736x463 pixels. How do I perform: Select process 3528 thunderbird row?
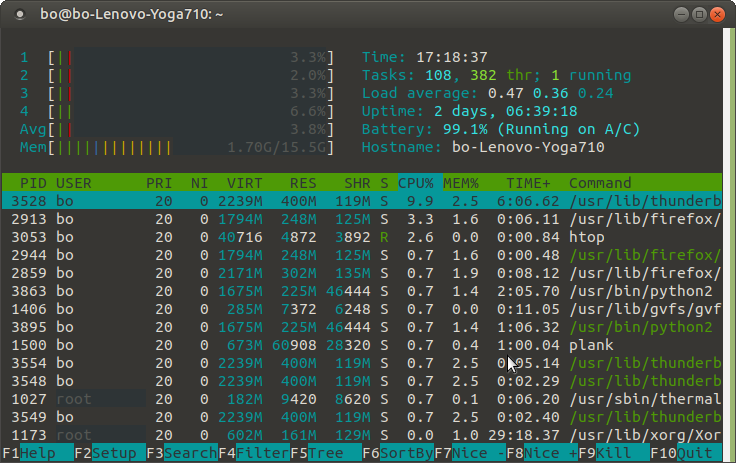tap(362, 201)
